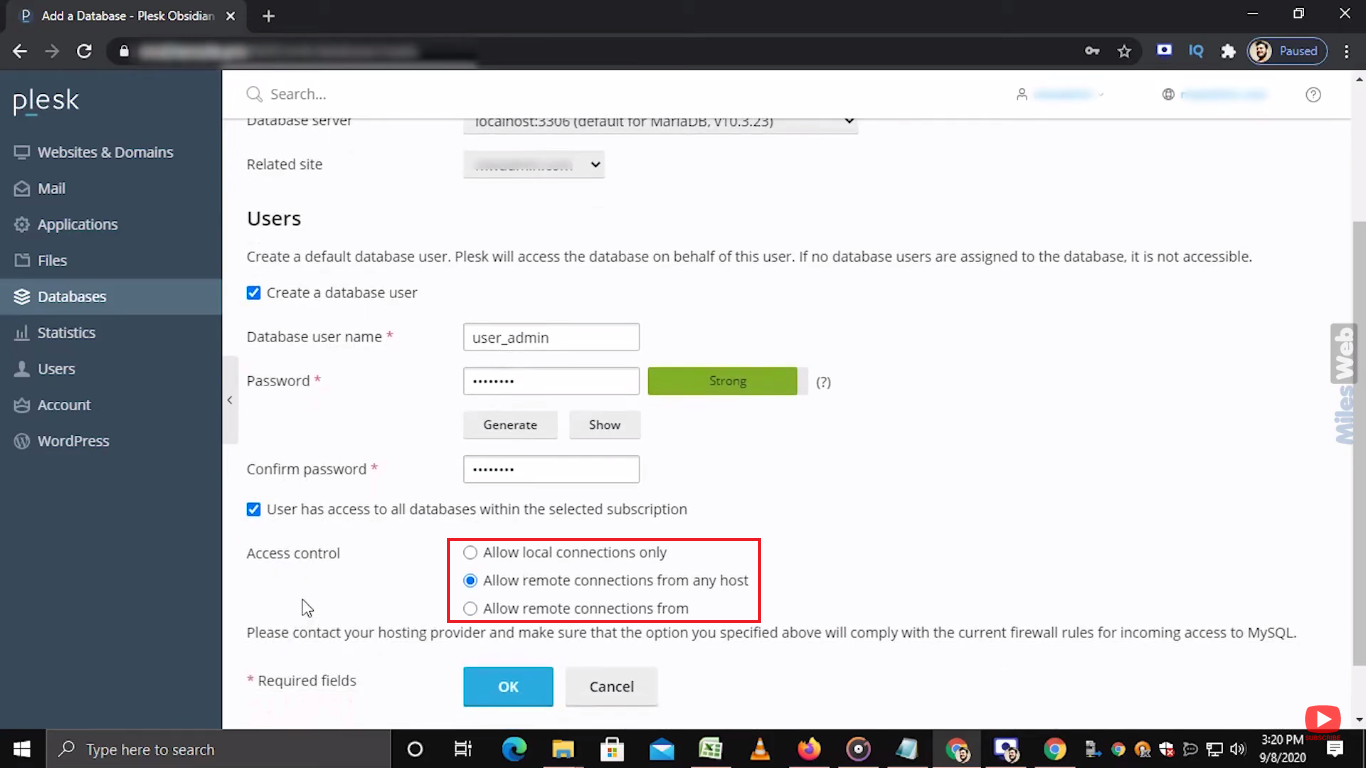Click the screen recorder extension icon
Image resolution: width=1366 pixels, height=768 pixels.
pyautogui.click(x=1164, y=51)
